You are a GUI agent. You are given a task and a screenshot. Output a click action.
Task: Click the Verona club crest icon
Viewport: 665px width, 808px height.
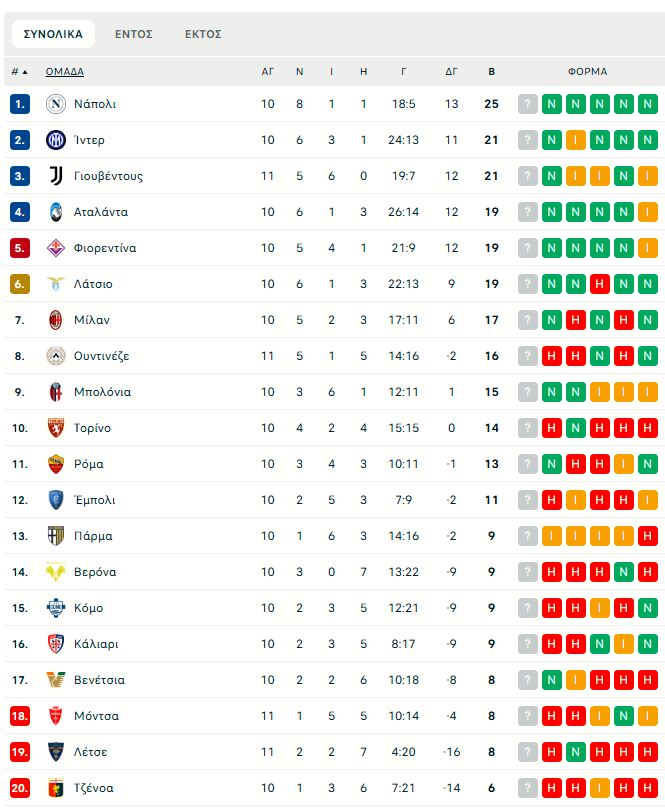click(x=56, y=572)
